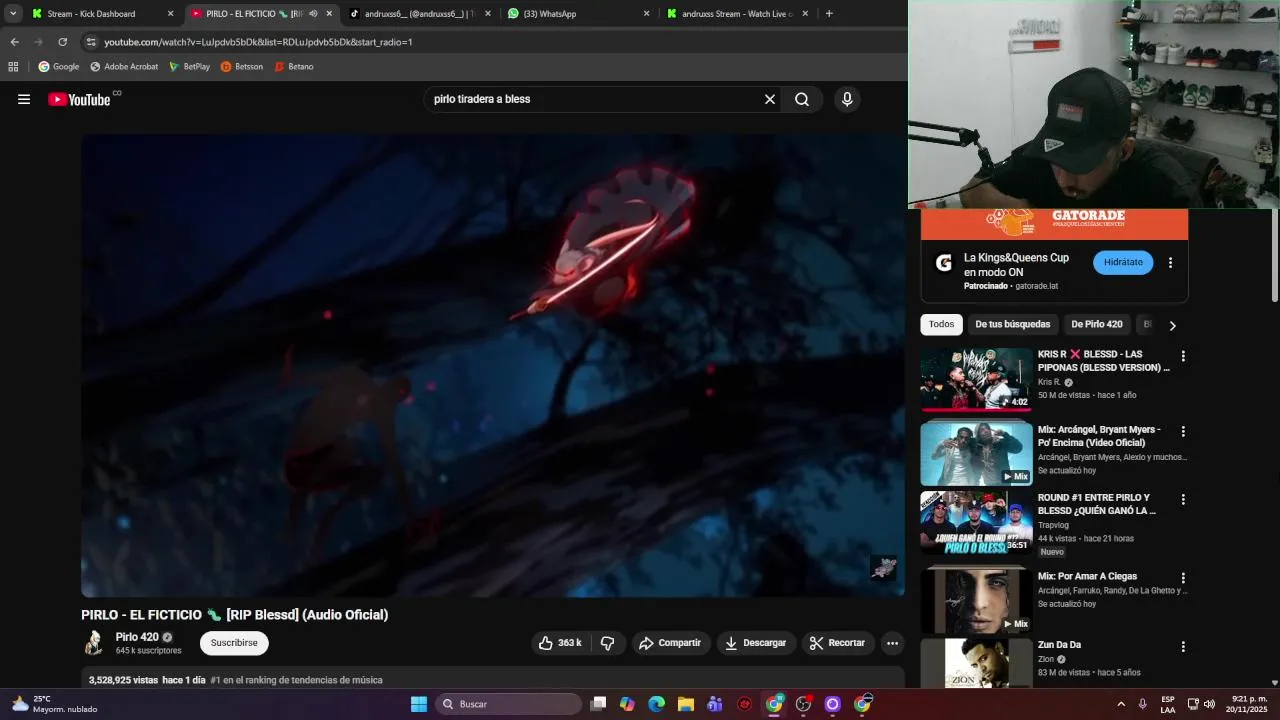Open options menu for the Gatorade ad
Image resolution: width=1280 pixels, height=720 pixels.
(x=1170, y=263)
